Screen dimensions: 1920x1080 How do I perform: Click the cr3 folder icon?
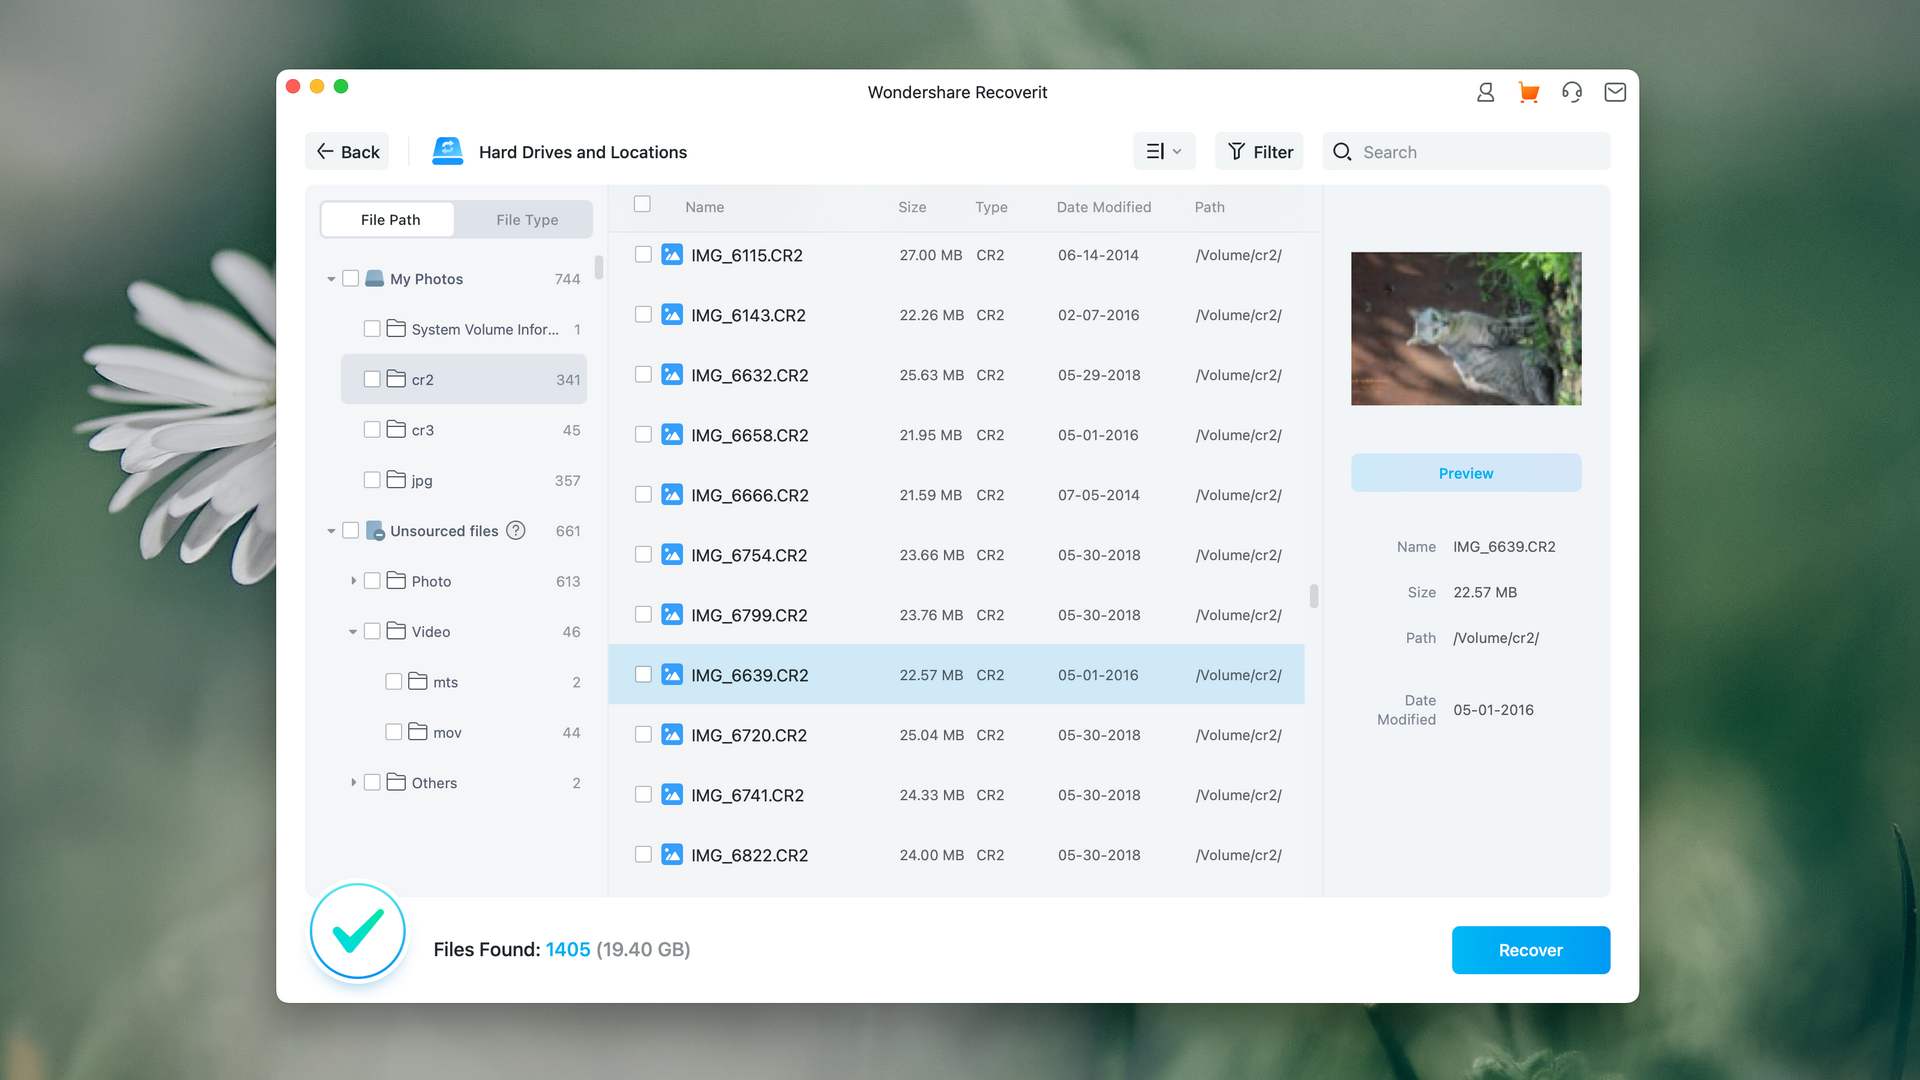click(396, 429)
